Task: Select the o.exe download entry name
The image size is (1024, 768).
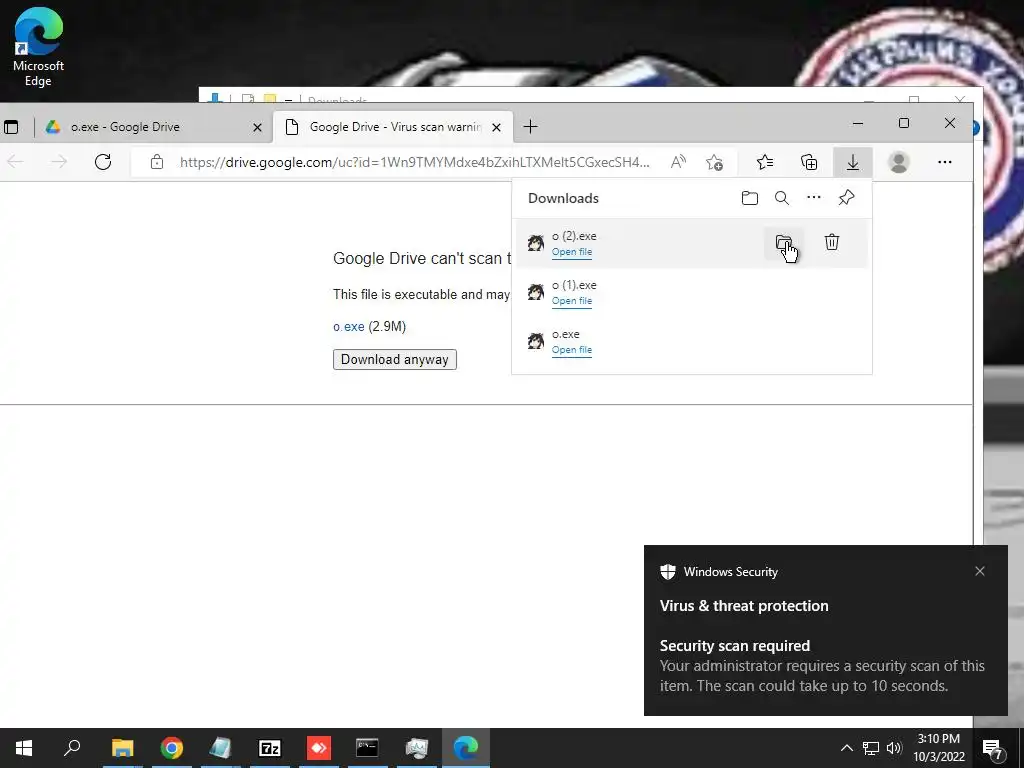Action: click(x=566, y=334)
